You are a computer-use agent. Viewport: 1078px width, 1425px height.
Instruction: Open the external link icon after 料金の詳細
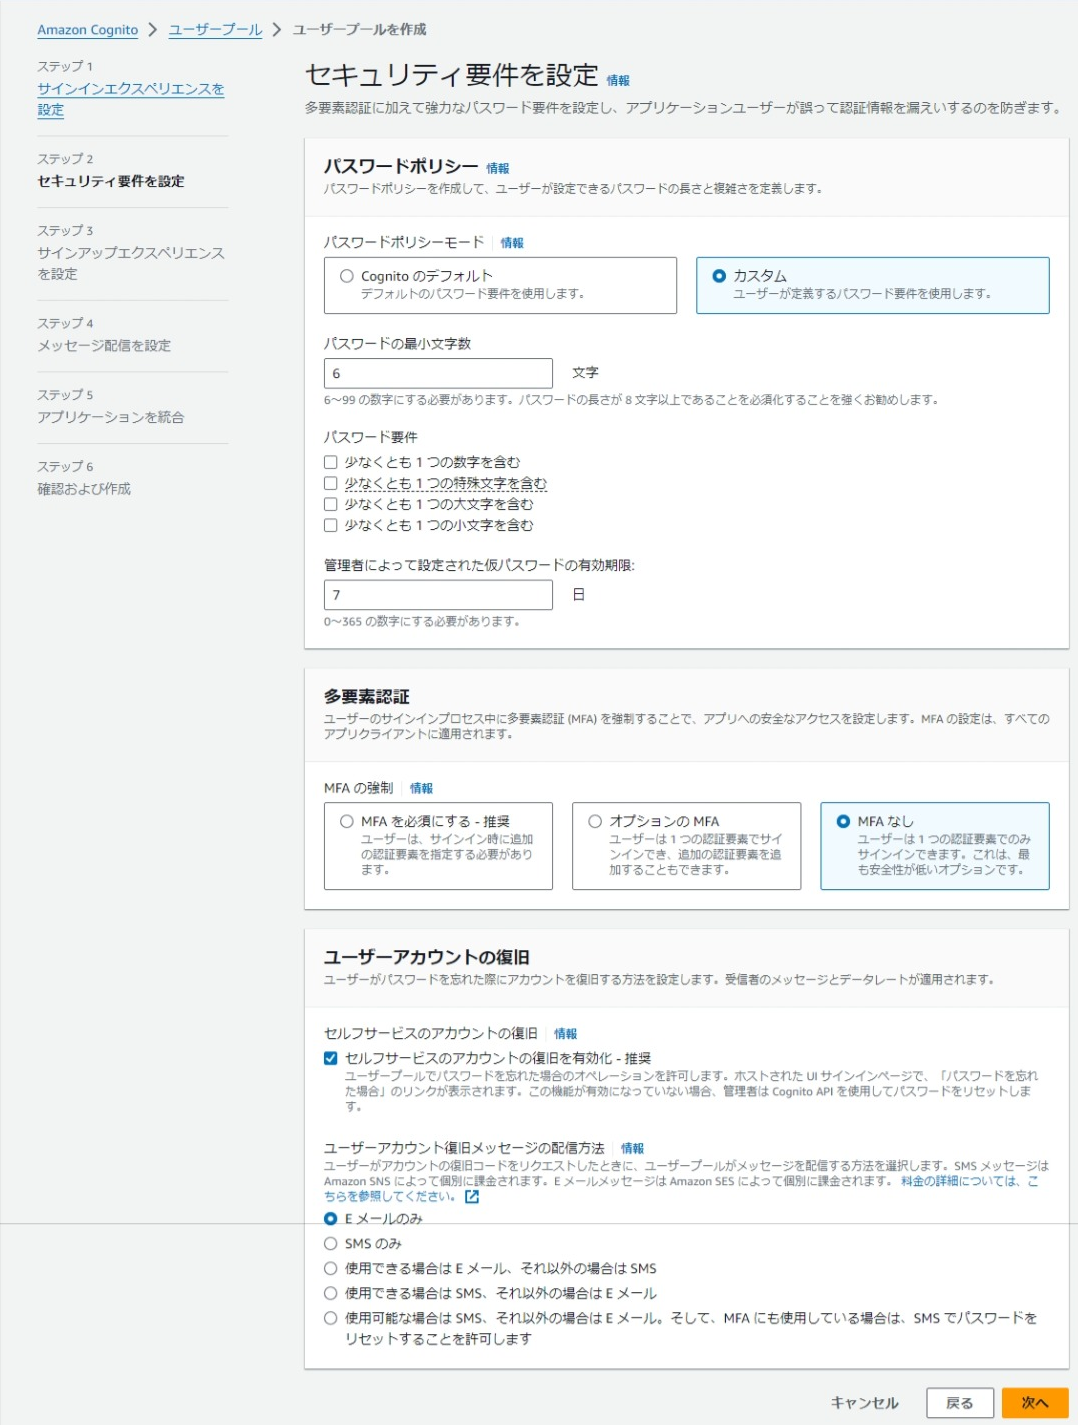tap(472, 1197)
